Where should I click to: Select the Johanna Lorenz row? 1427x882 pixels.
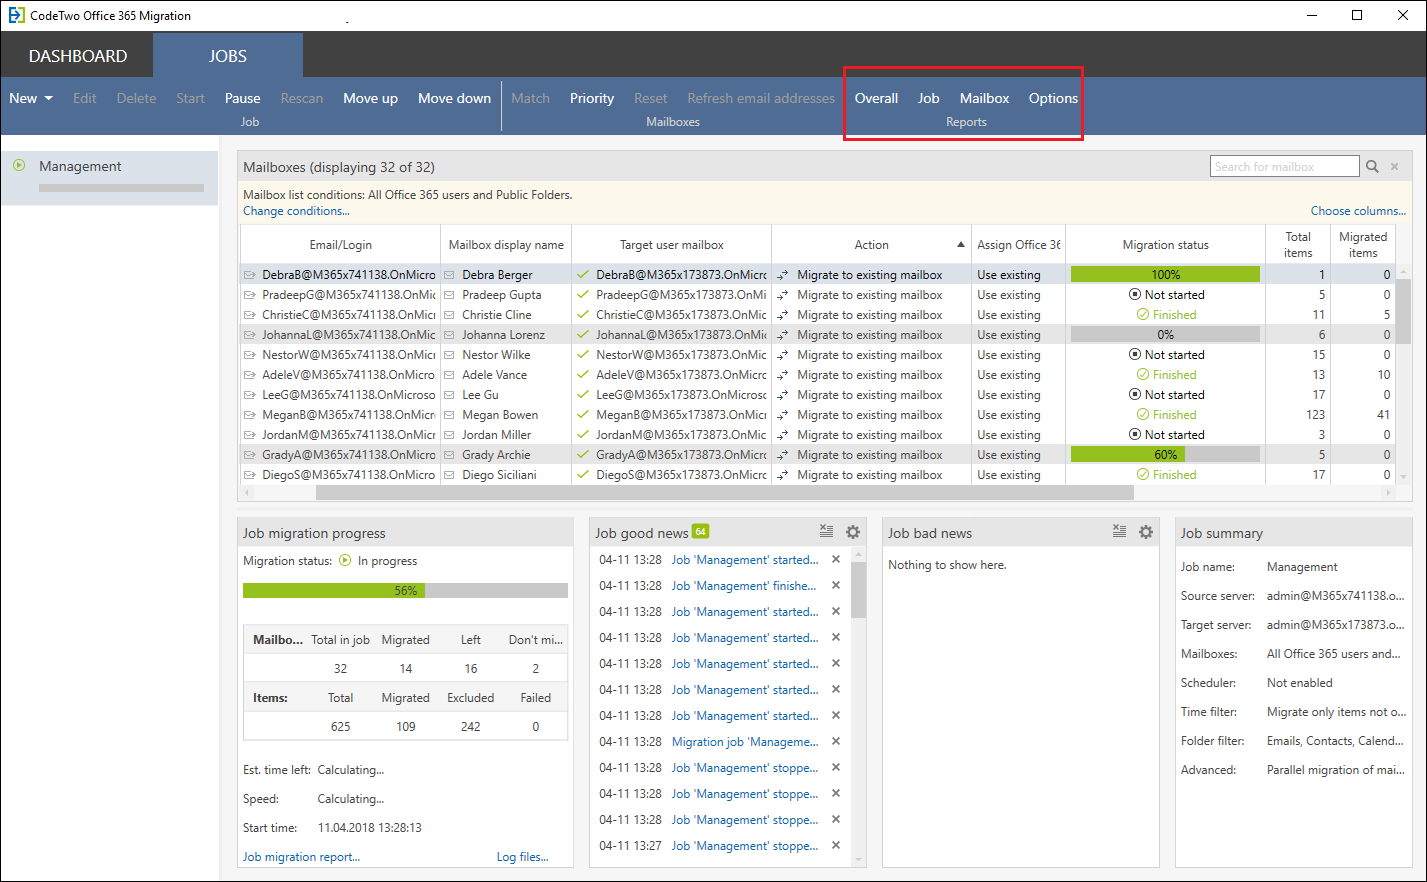[x=818, y=334]
